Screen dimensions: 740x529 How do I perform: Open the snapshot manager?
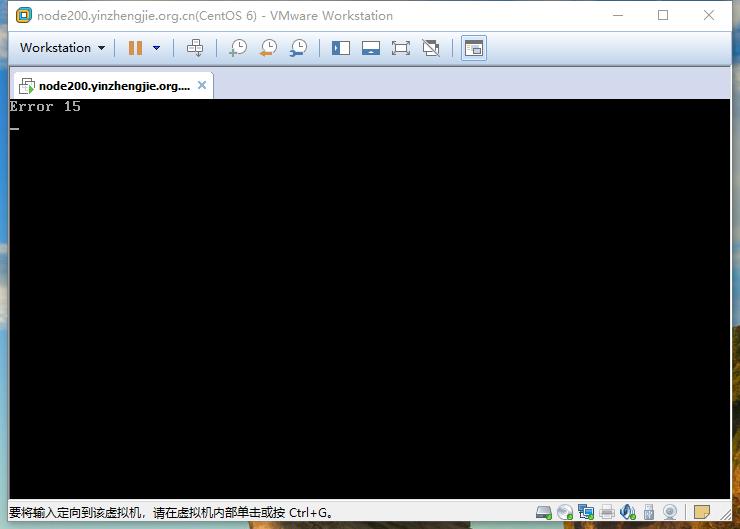pyautogui.click(x=298, y=48)
